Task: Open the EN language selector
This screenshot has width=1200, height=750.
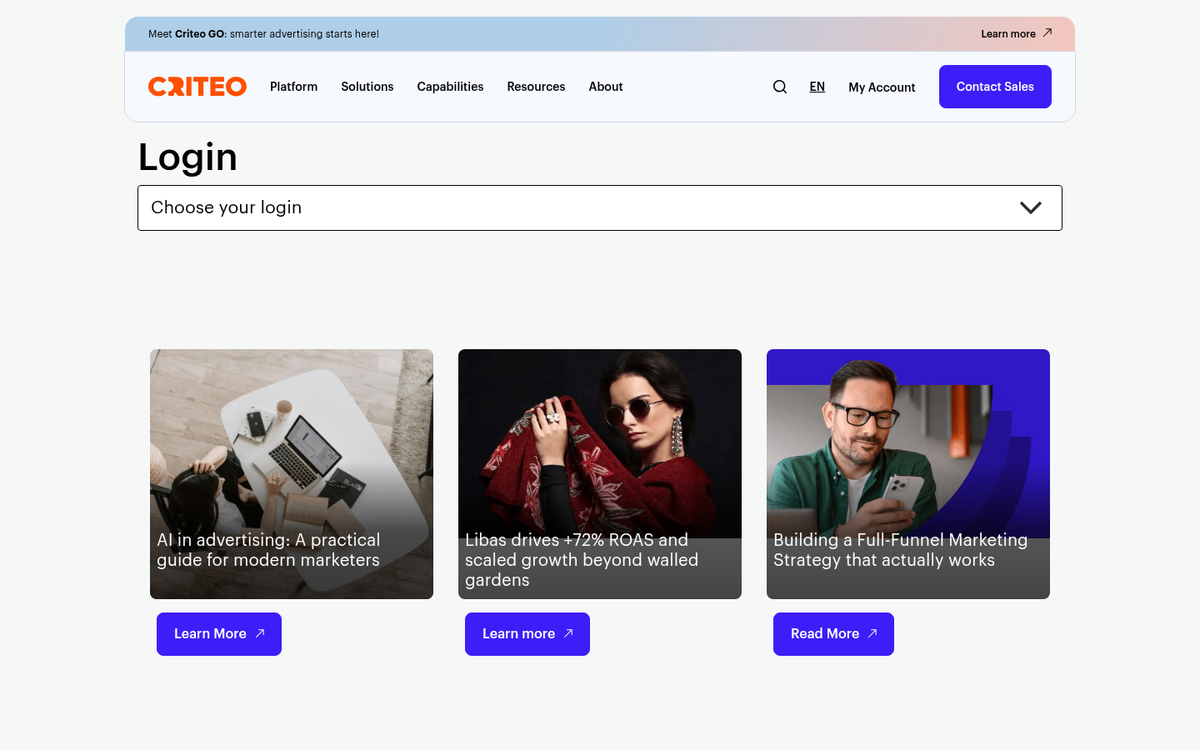Action: [x=817, y=87]
